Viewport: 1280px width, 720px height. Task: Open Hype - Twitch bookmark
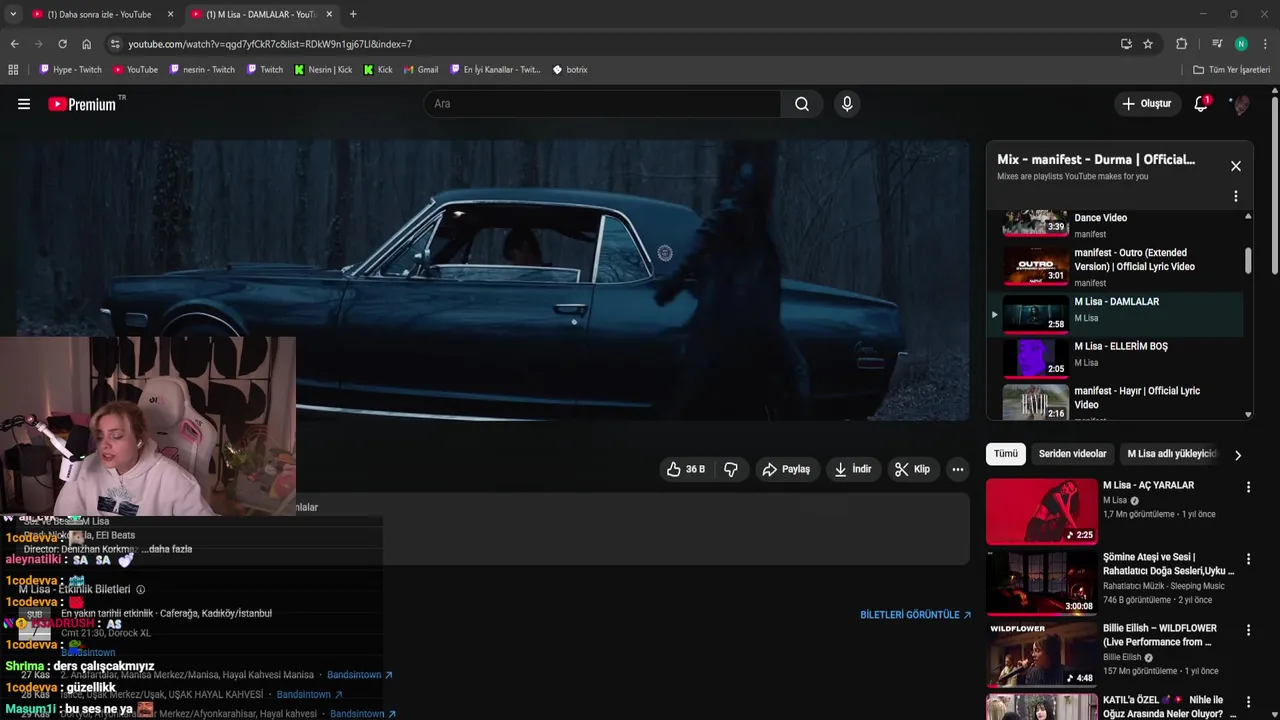click(70, 70)
